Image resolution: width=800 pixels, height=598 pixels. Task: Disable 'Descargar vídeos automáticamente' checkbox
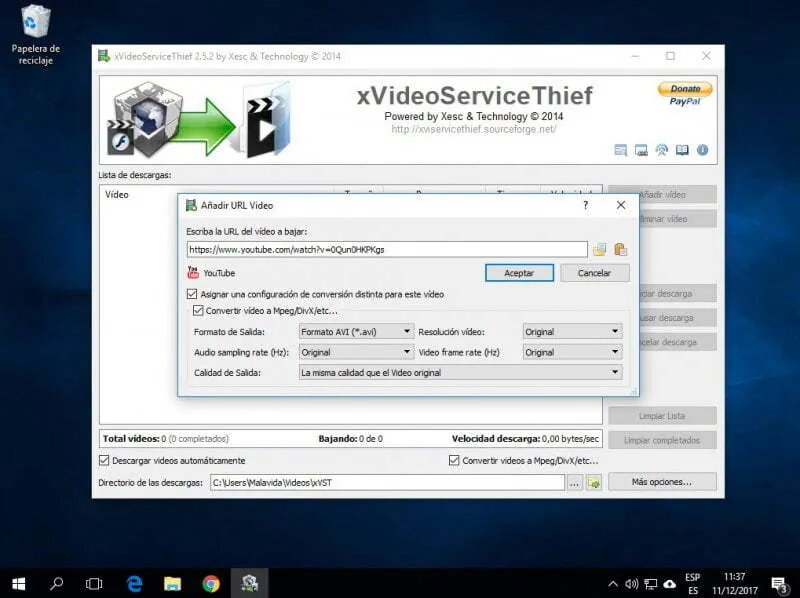click(104, 461)
